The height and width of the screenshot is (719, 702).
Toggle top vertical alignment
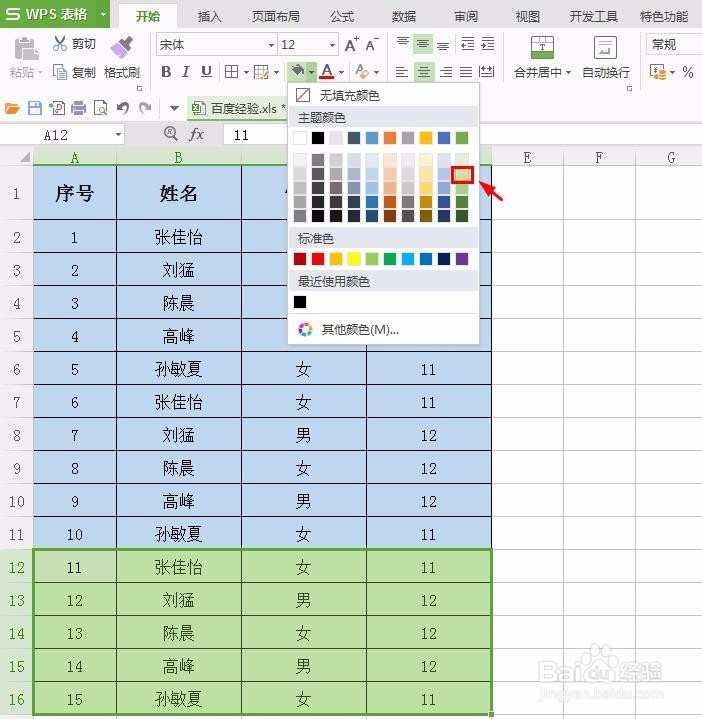[x=403, y=44]
